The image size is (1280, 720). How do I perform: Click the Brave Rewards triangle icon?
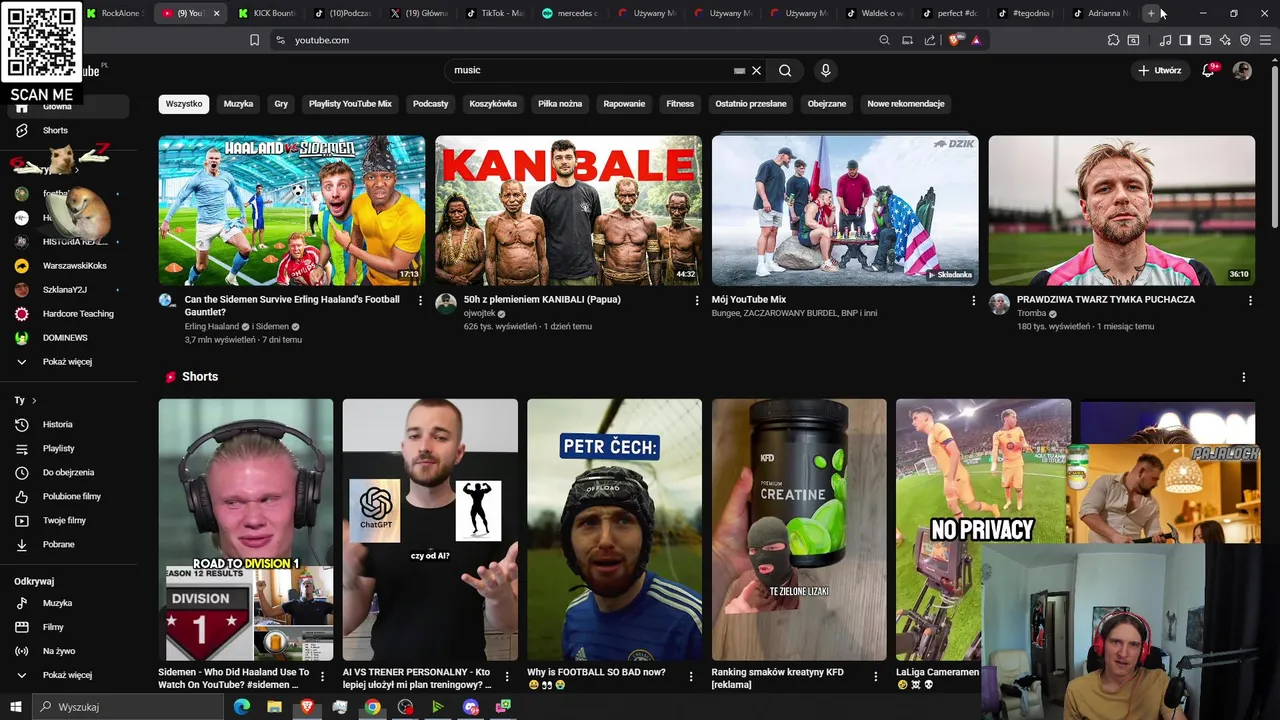[976, 40]
